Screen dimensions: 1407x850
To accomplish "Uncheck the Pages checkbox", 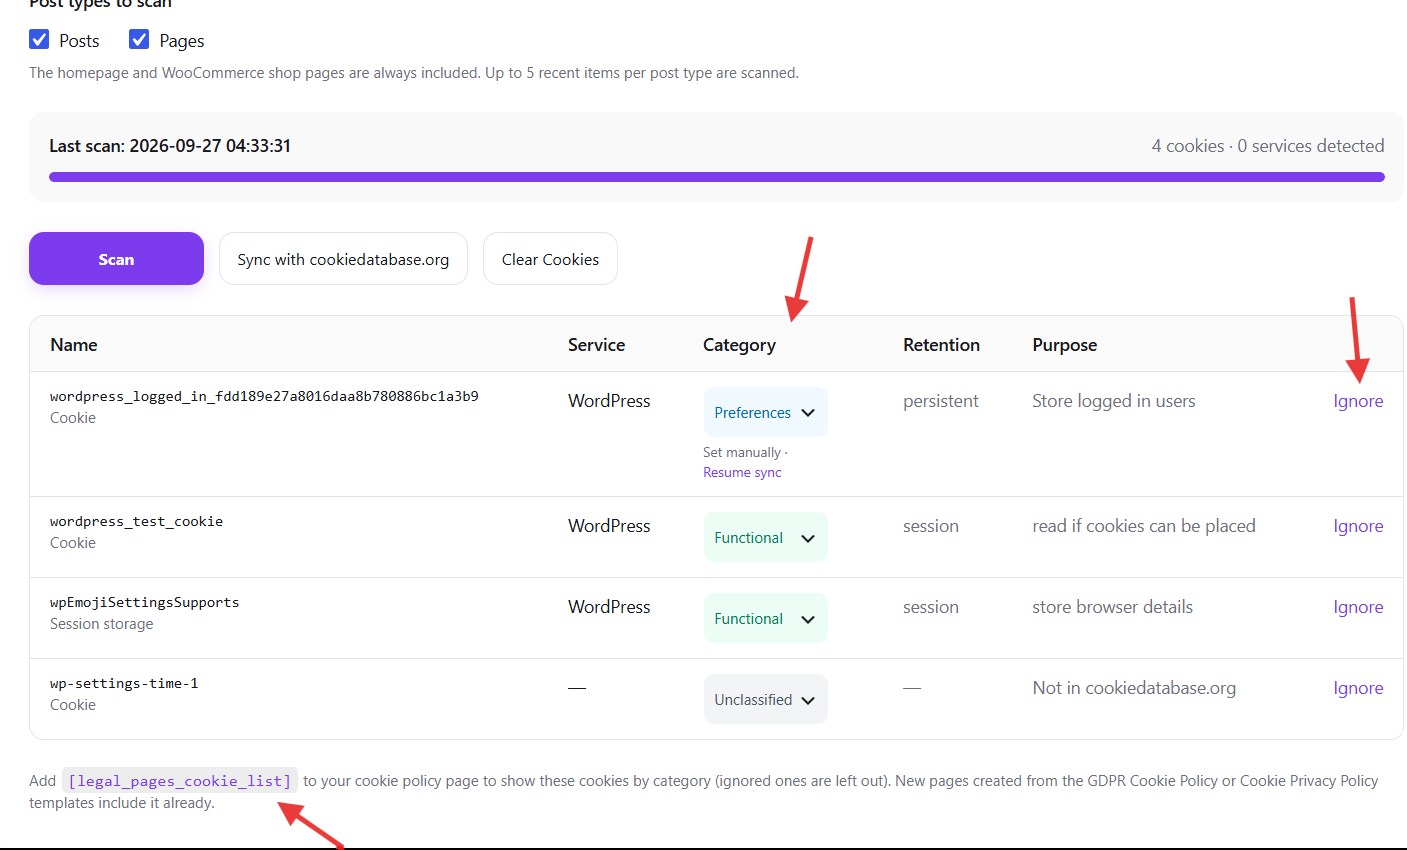I will (139, 40).
